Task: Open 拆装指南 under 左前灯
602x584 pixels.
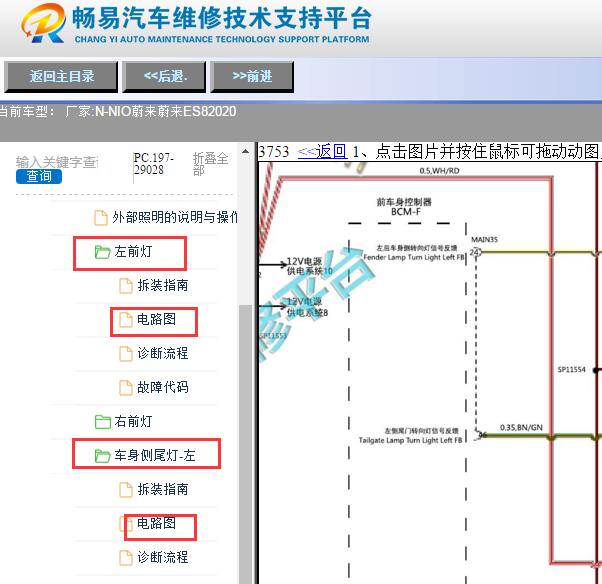Action: (x=163, y=285)
